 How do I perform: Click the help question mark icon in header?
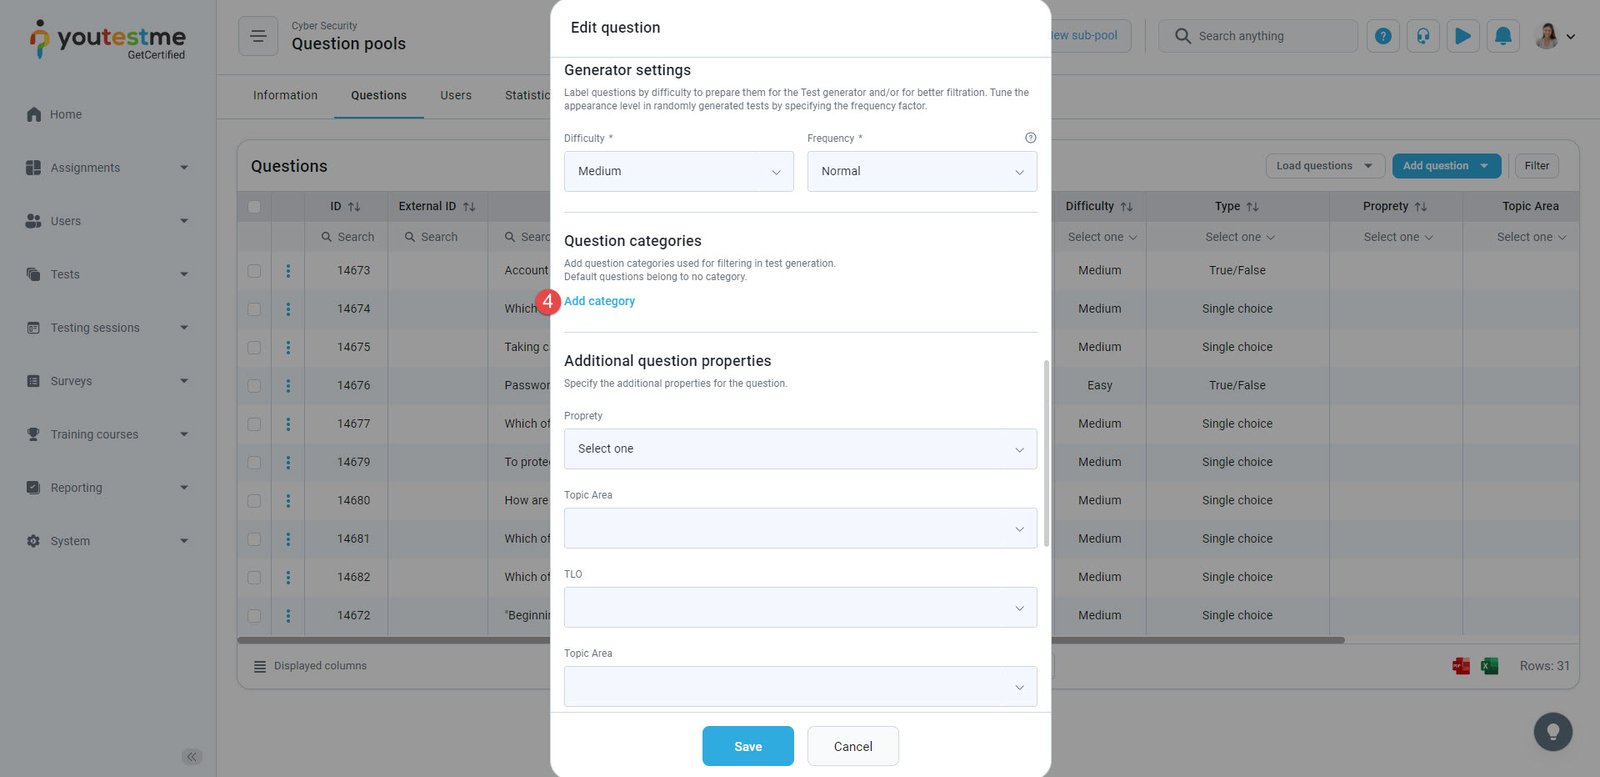click(1383, 36)
